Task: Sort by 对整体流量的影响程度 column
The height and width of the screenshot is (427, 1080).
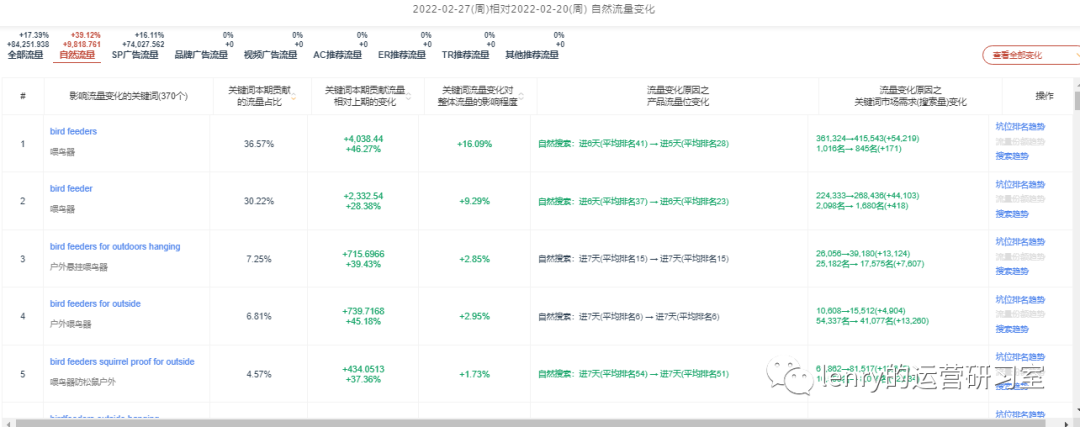Action: 521,96
